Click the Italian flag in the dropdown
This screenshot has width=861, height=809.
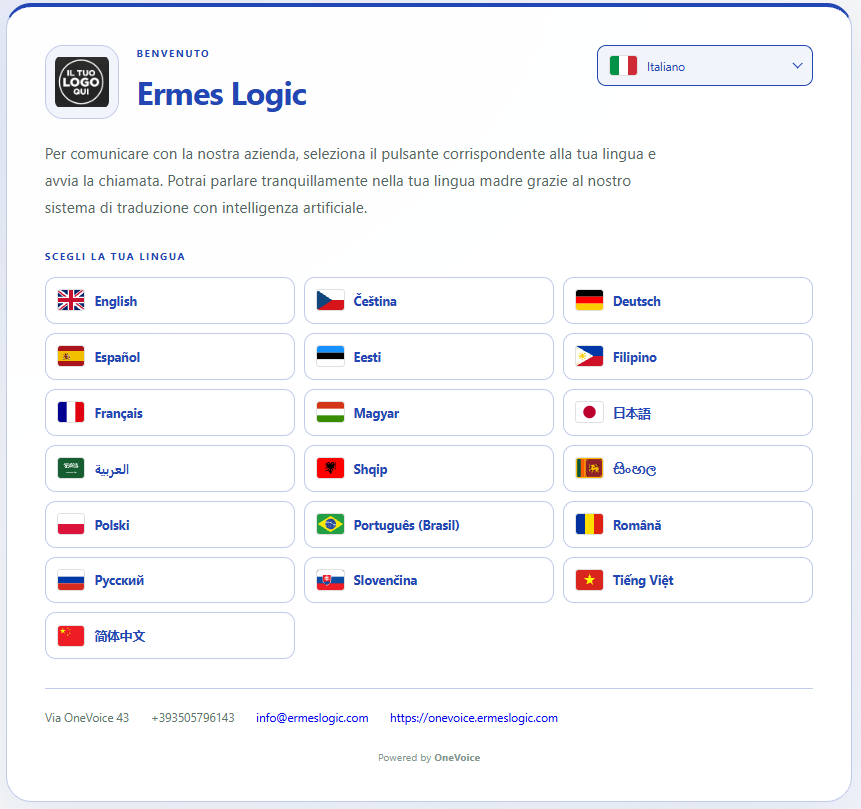coord(623,66)
